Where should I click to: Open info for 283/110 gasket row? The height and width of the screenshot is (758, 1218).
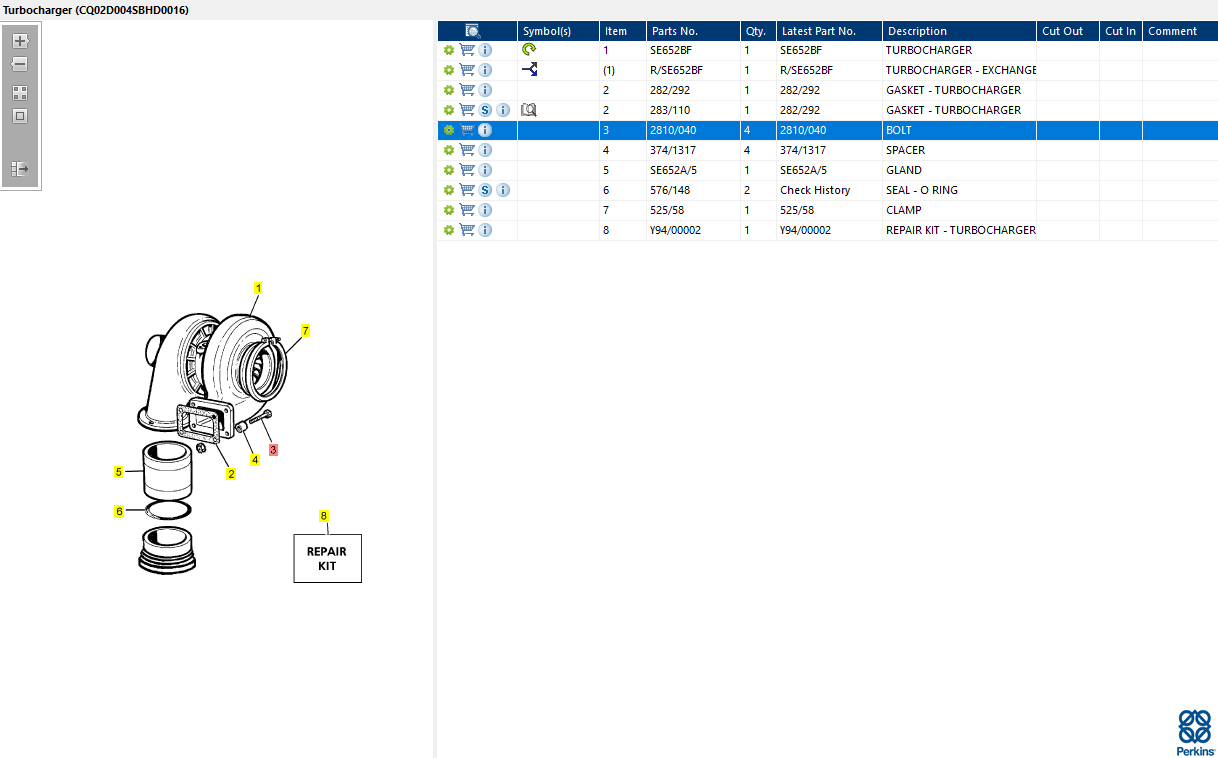pos(503,110)
